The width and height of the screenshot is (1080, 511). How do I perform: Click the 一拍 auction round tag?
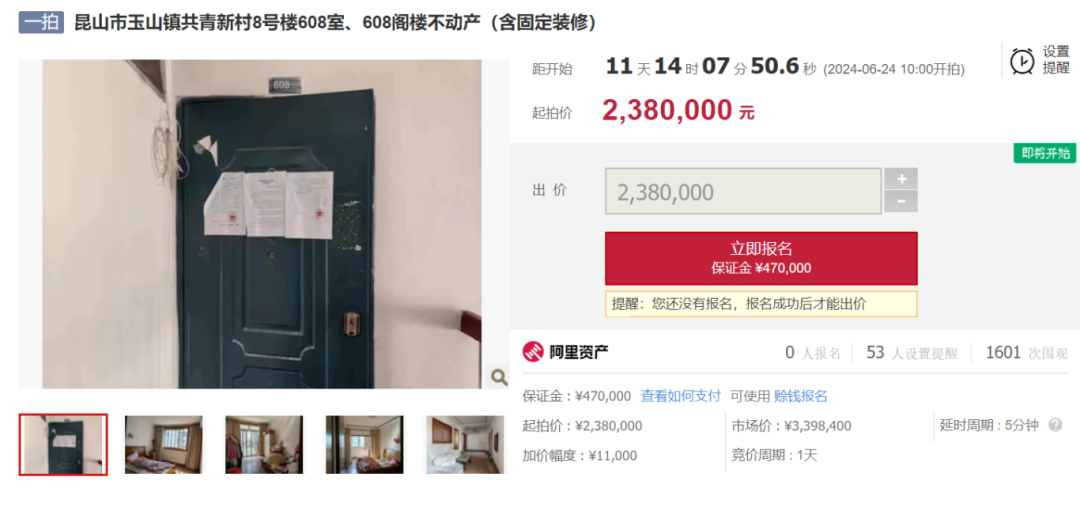(41, 23)
